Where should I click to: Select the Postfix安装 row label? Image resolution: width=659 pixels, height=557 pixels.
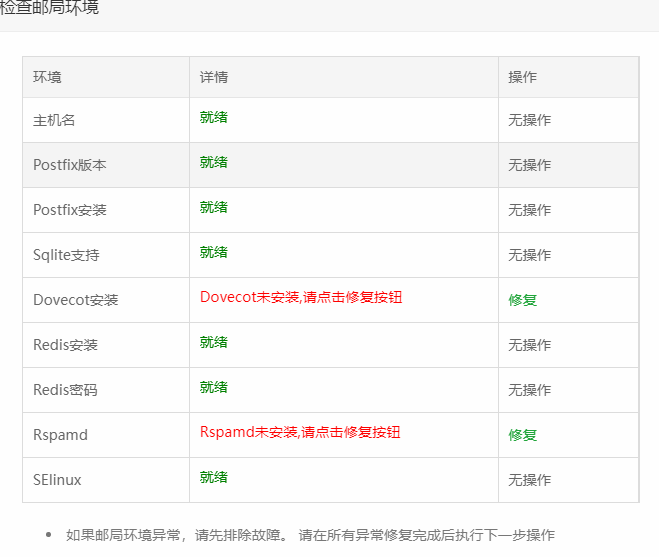[x=70, y=210]
